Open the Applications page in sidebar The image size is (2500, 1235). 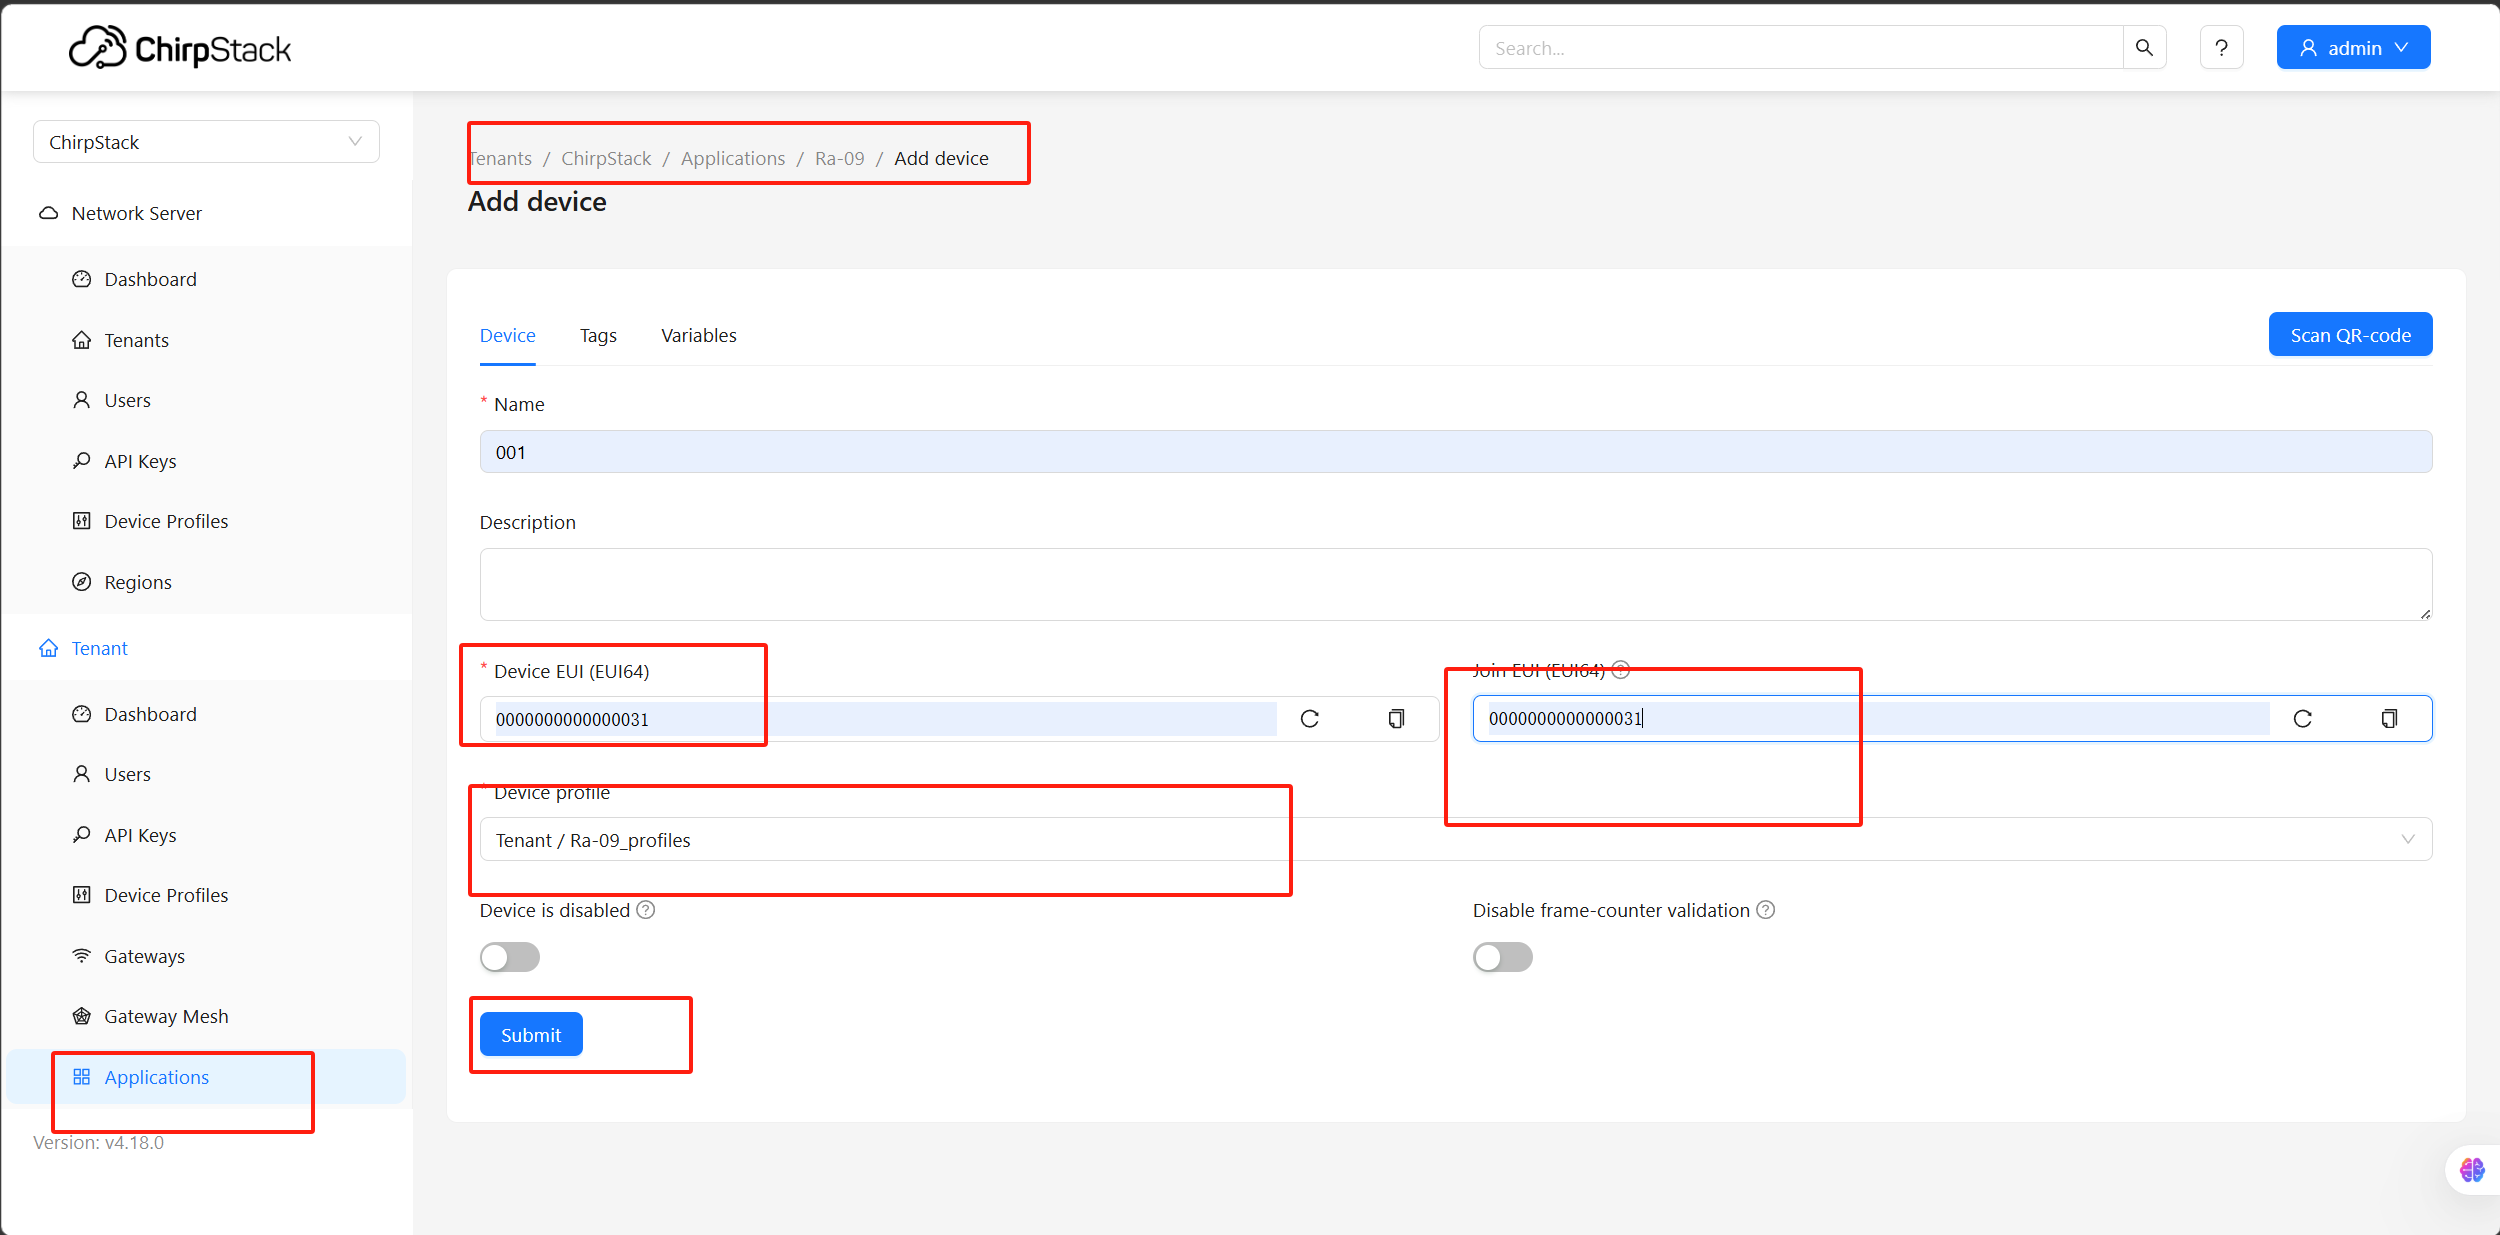(x=206, y=1077)
